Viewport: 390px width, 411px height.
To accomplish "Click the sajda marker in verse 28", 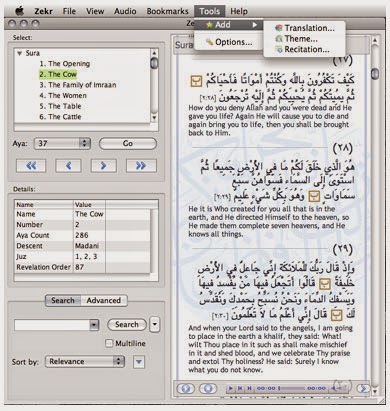I will tap(196, 81).
